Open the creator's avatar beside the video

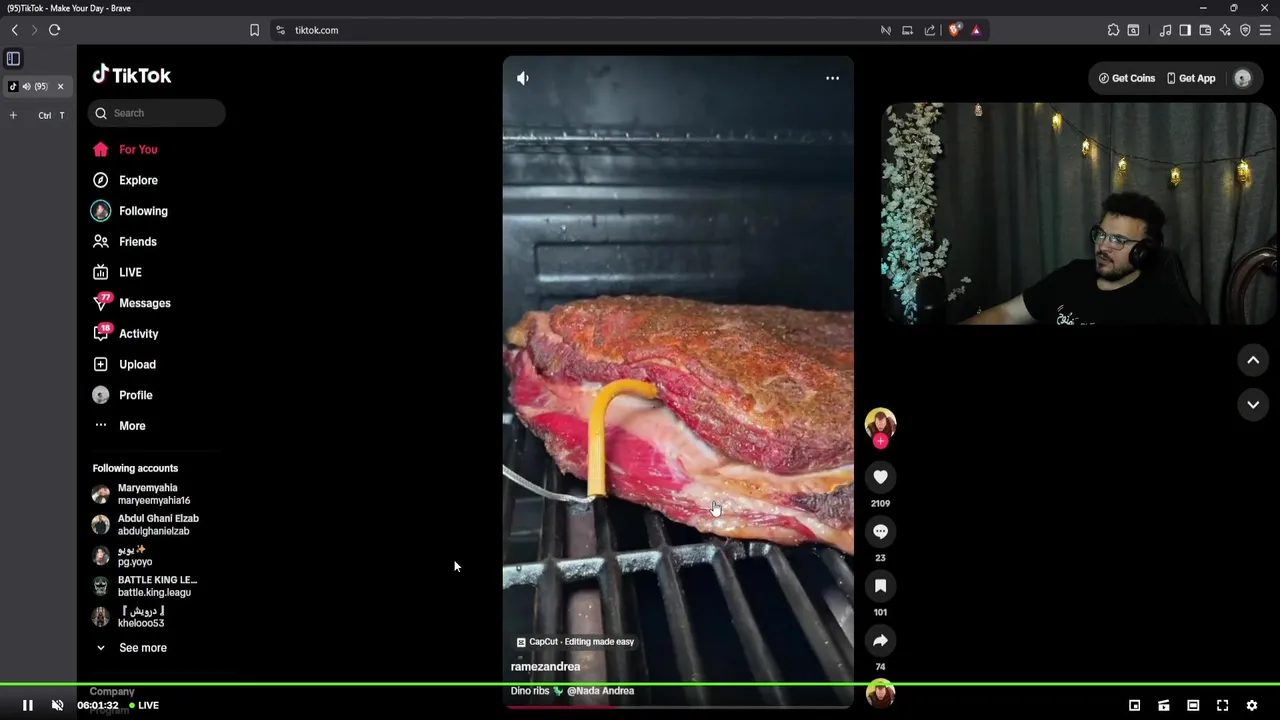click(880, 424)
